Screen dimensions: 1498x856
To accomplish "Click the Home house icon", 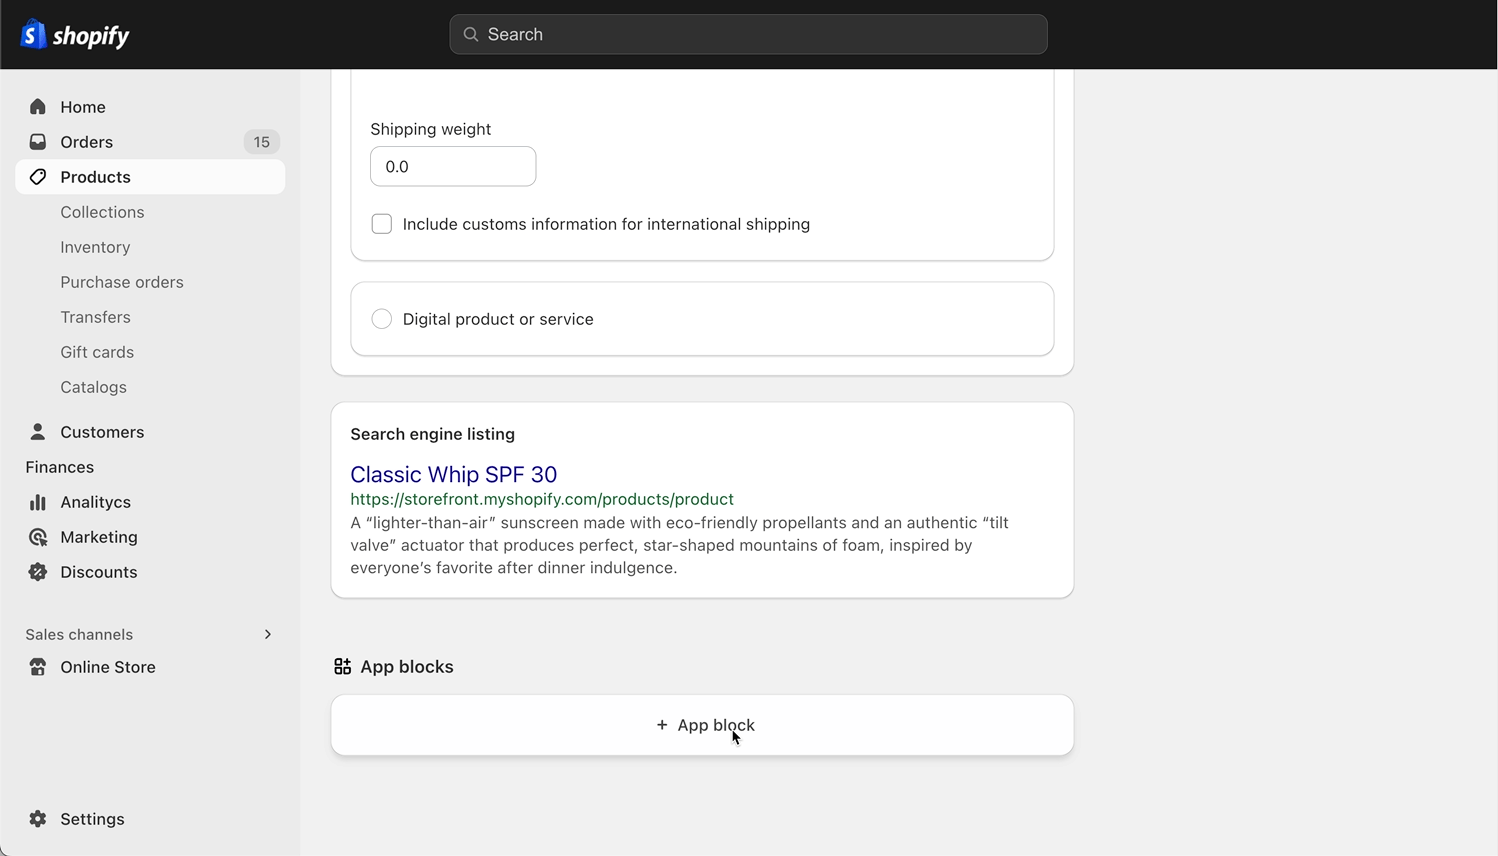I will point(38,107).
